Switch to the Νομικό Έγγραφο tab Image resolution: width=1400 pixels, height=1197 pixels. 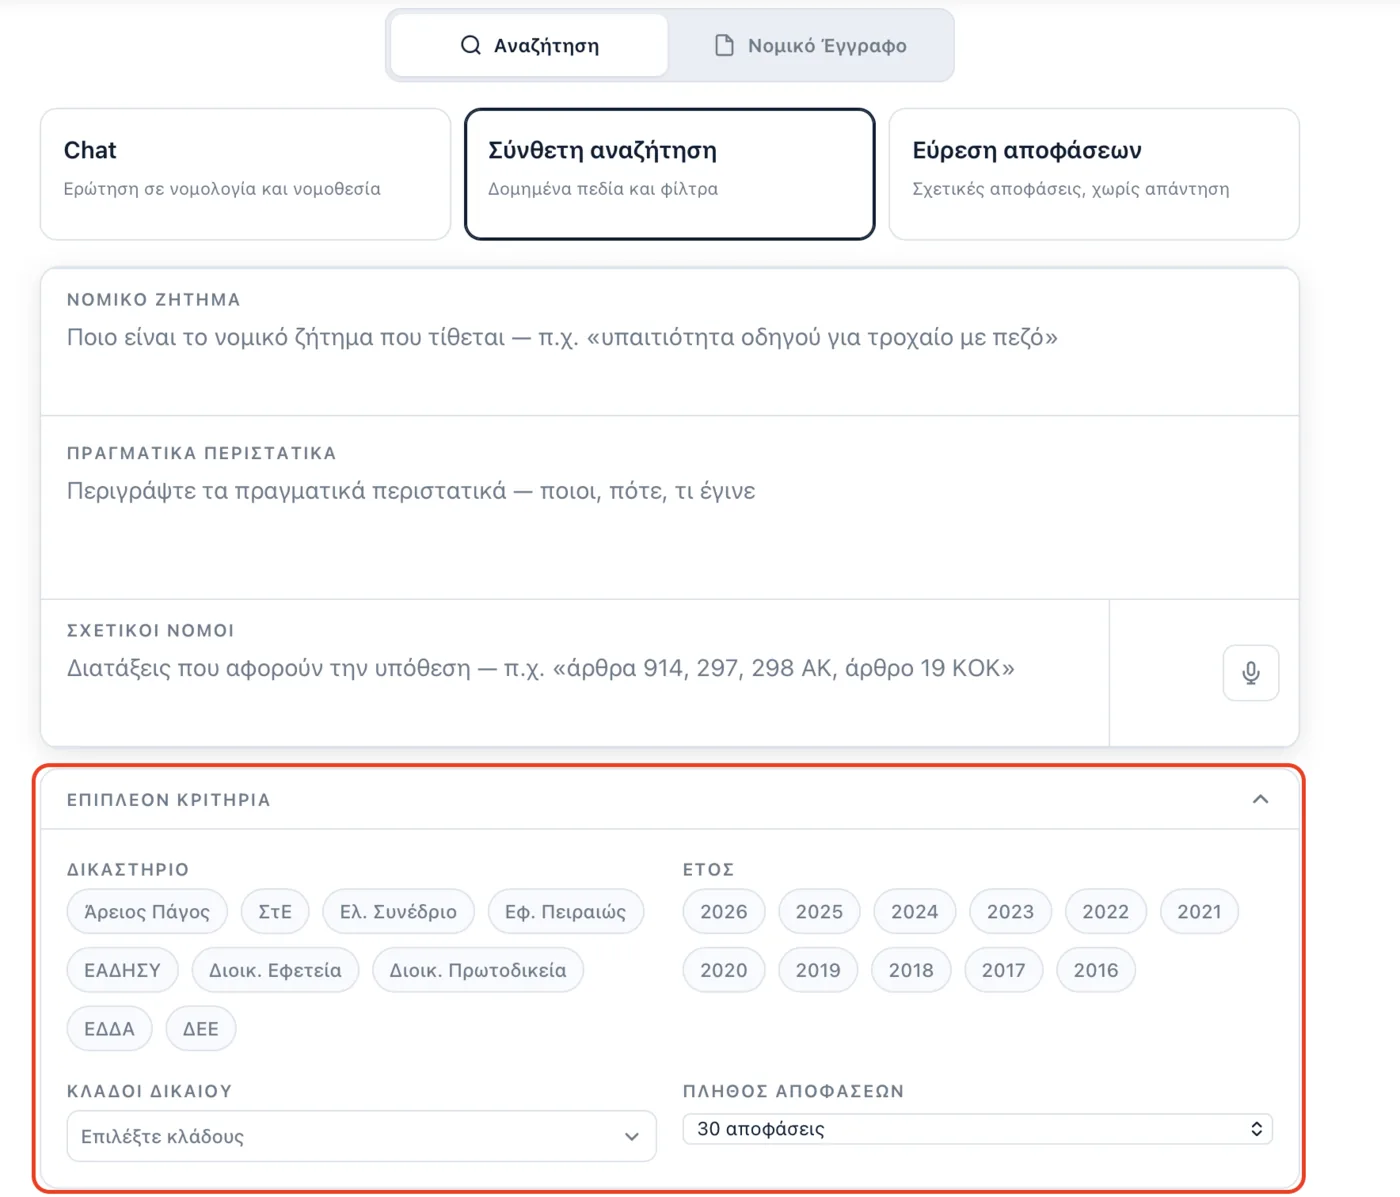pyautogui.click(x=810, y=45)
